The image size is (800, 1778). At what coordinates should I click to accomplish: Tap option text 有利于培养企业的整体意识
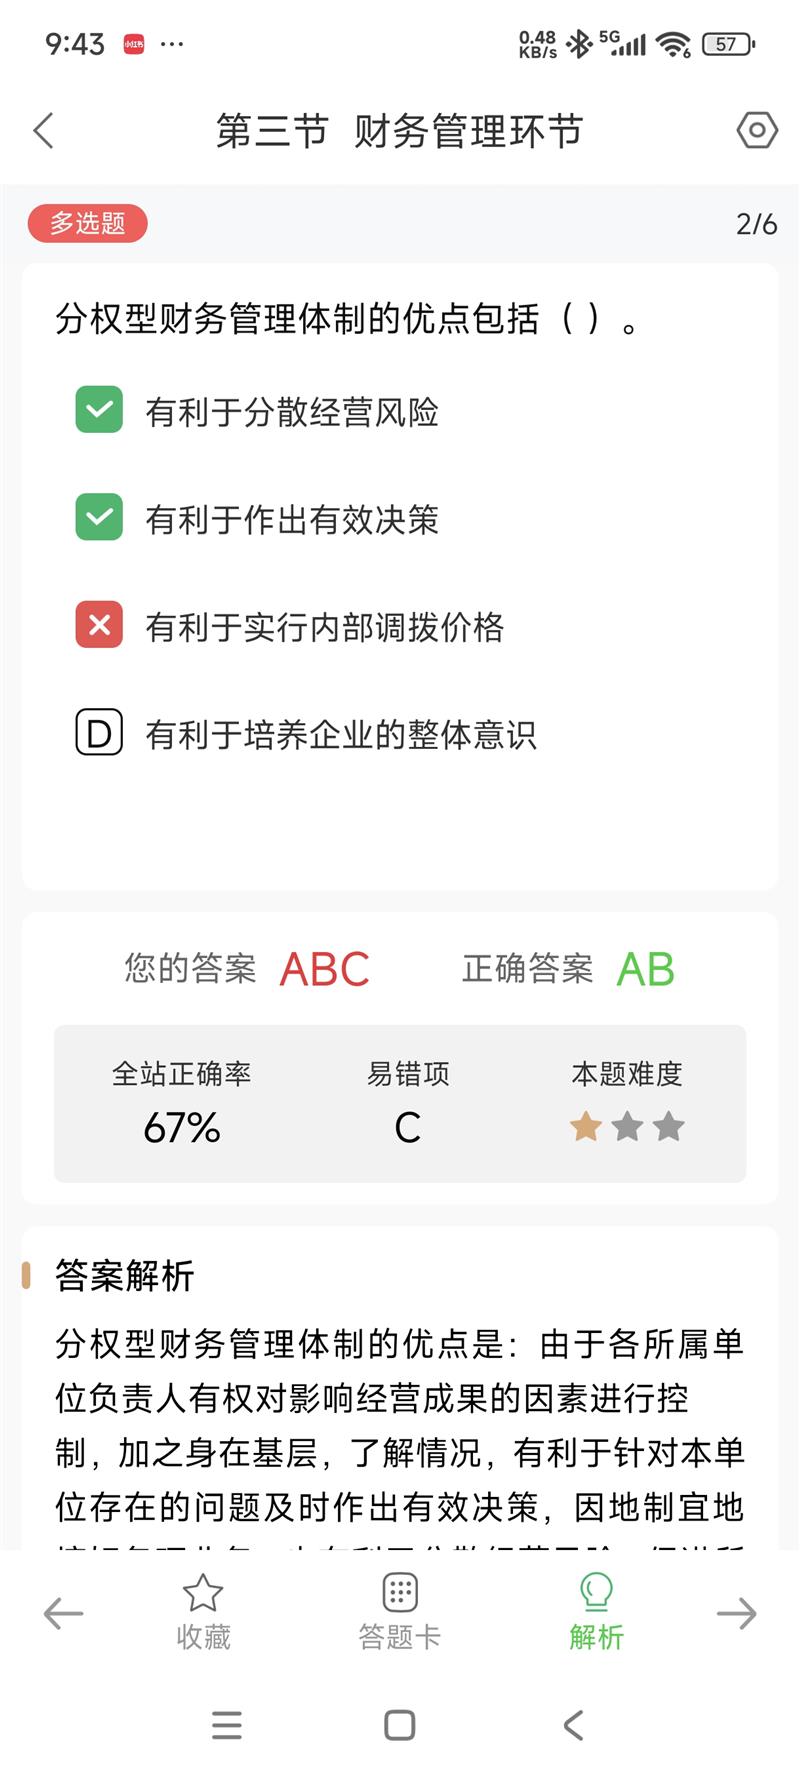point(341,735)
